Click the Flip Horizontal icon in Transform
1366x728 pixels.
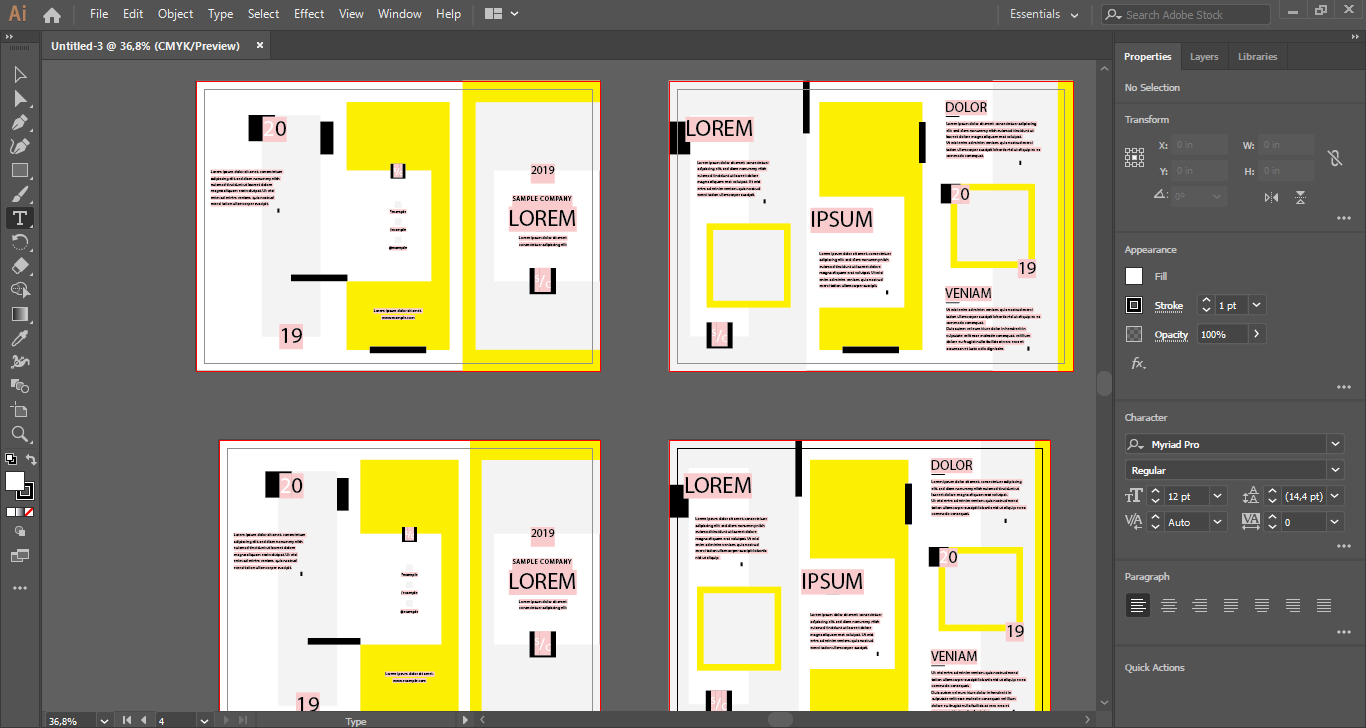click(x=1271, y=197)
